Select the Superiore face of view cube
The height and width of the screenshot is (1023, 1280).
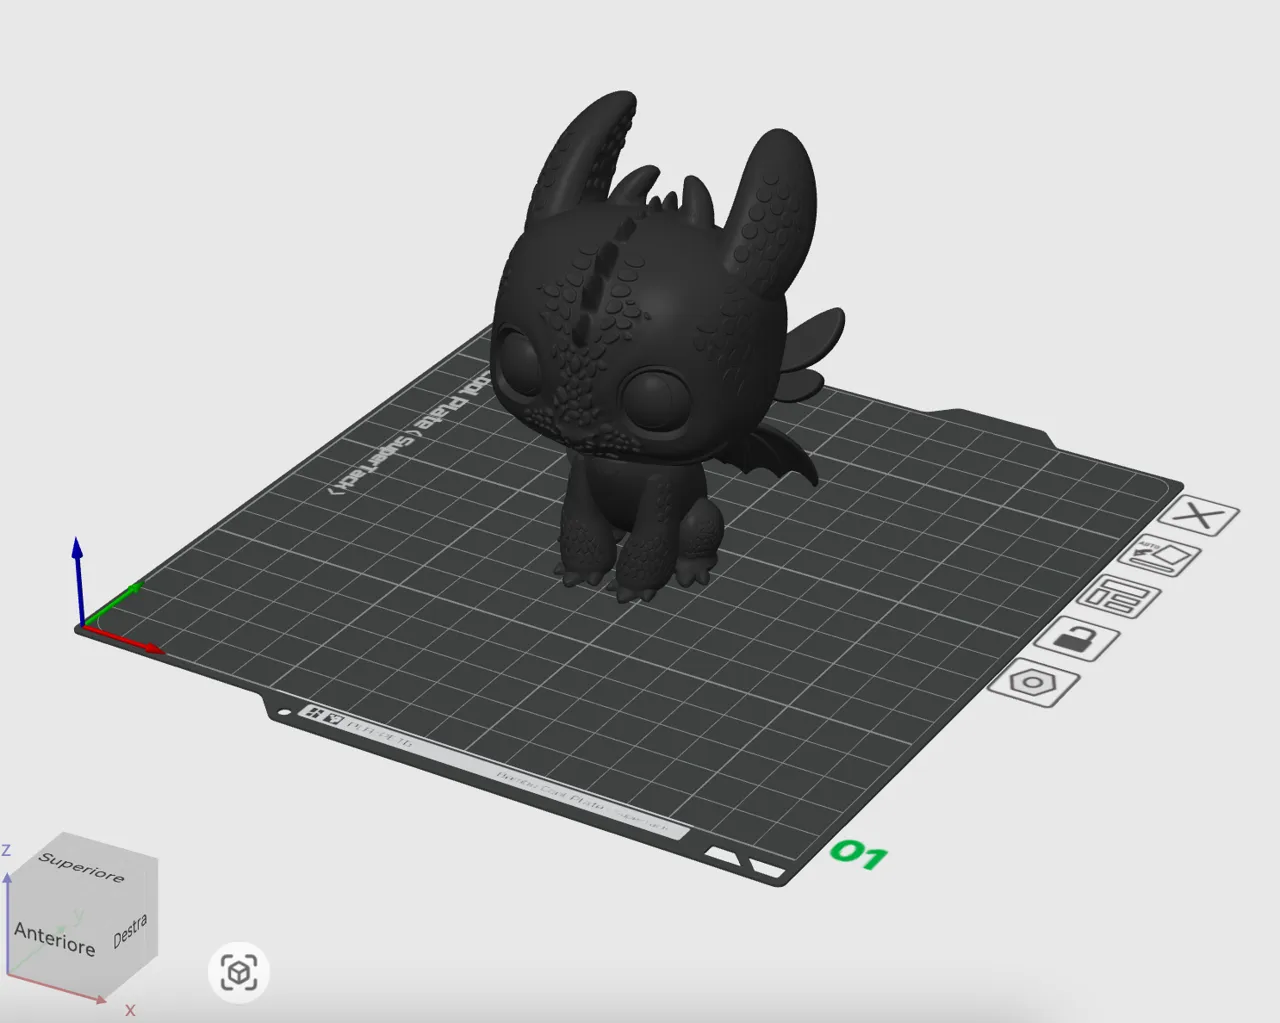pos(82,866)
